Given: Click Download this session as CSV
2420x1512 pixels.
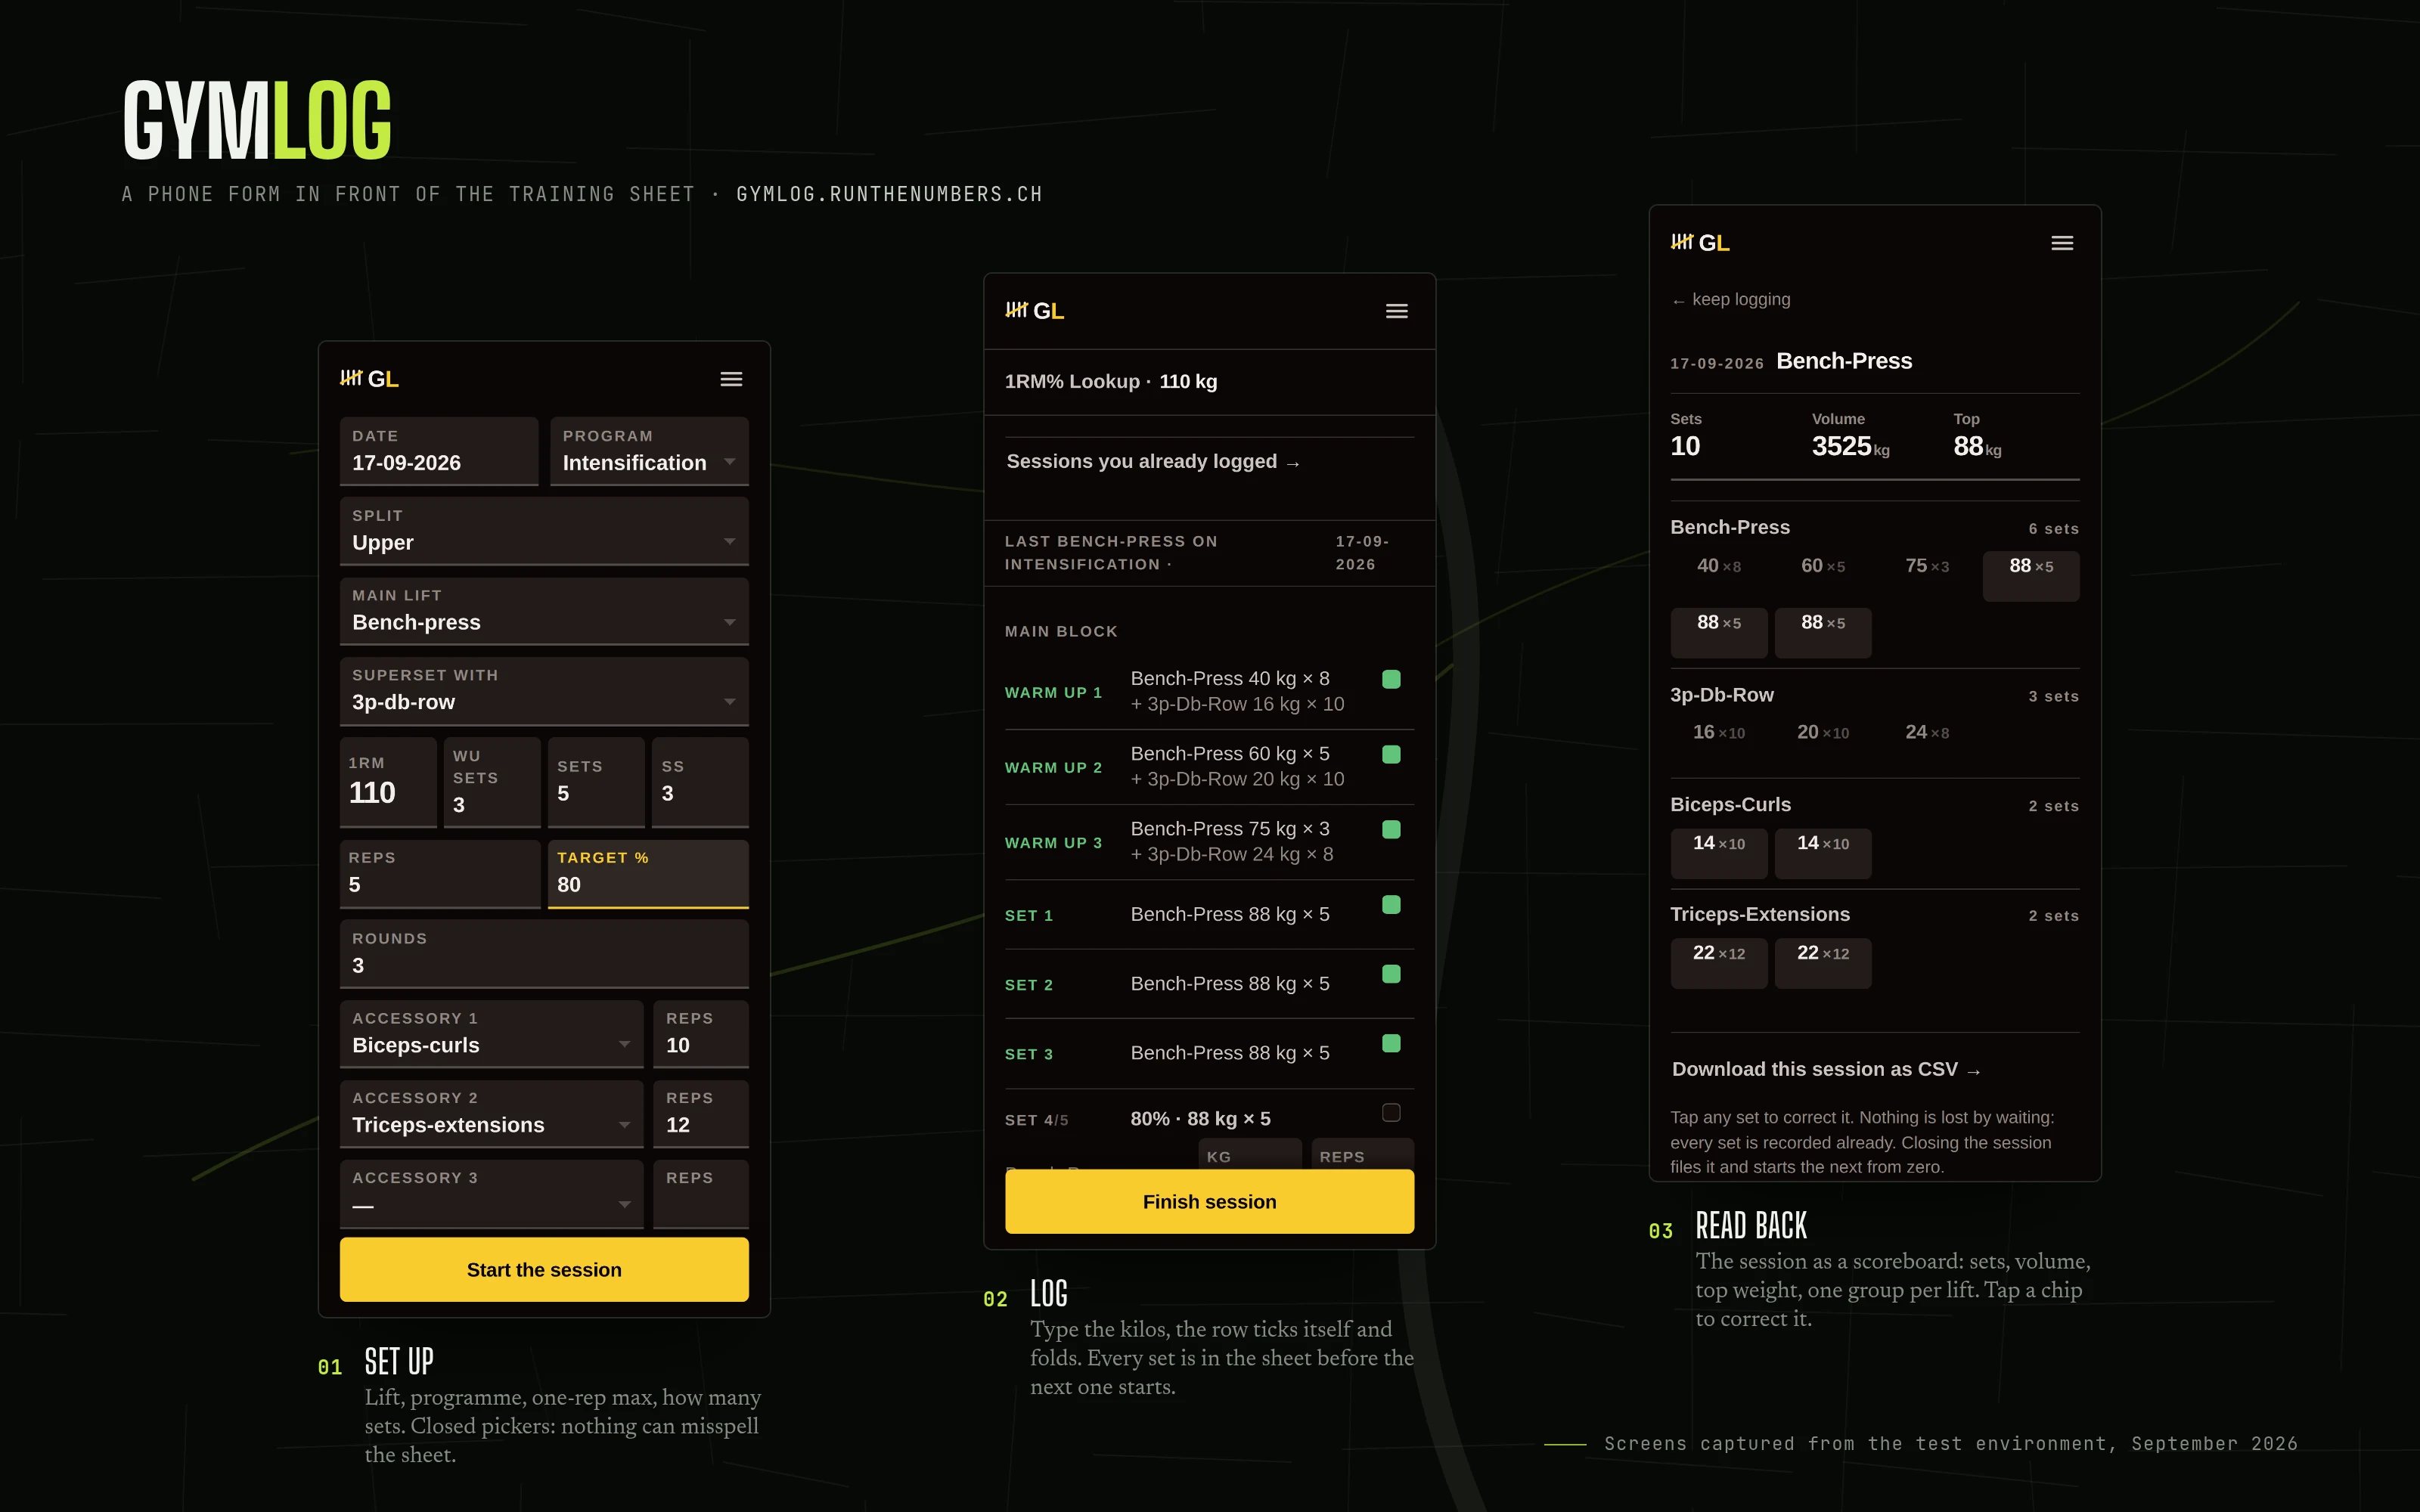Looking at the screenshot, I should click(x=1826, y=1070).
